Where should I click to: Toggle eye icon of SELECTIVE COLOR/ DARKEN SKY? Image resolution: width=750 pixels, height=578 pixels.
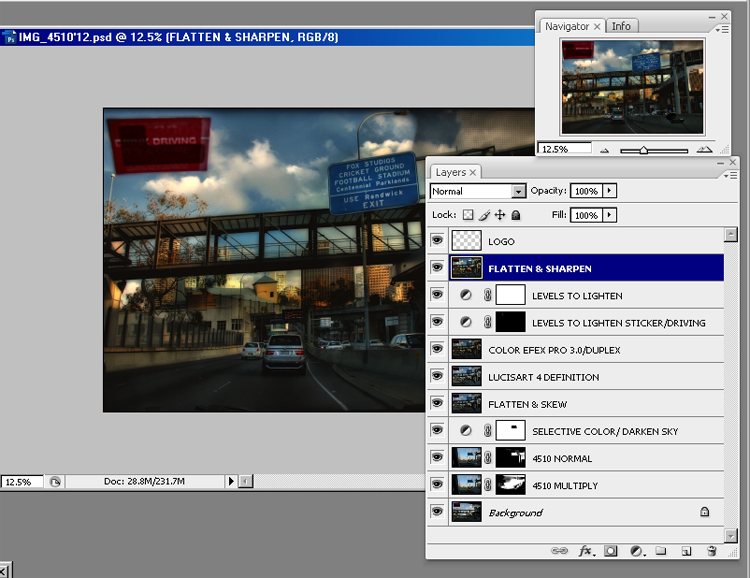coord(437,430)
